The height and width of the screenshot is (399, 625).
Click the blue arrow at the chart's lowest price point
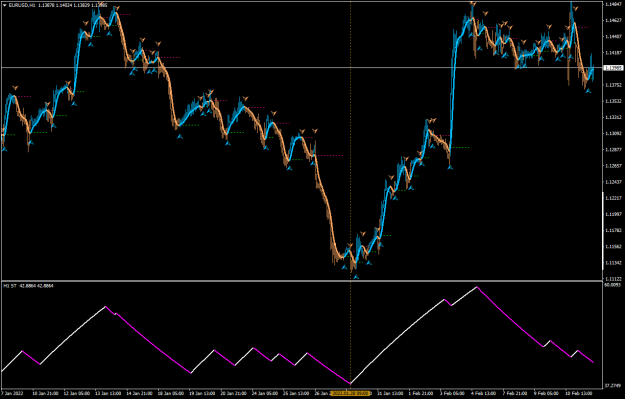point(356,276)
